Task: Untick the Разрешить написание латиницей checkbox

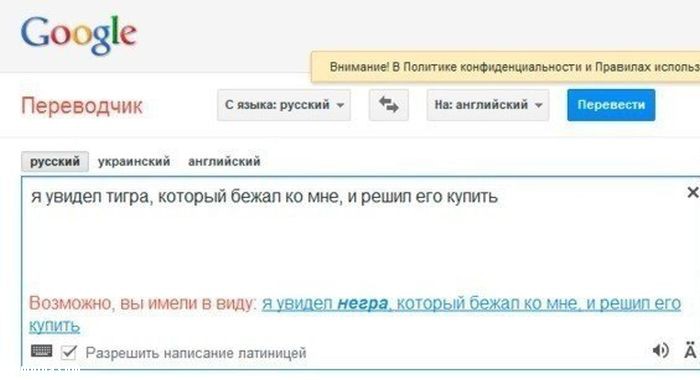Action: 69,352
